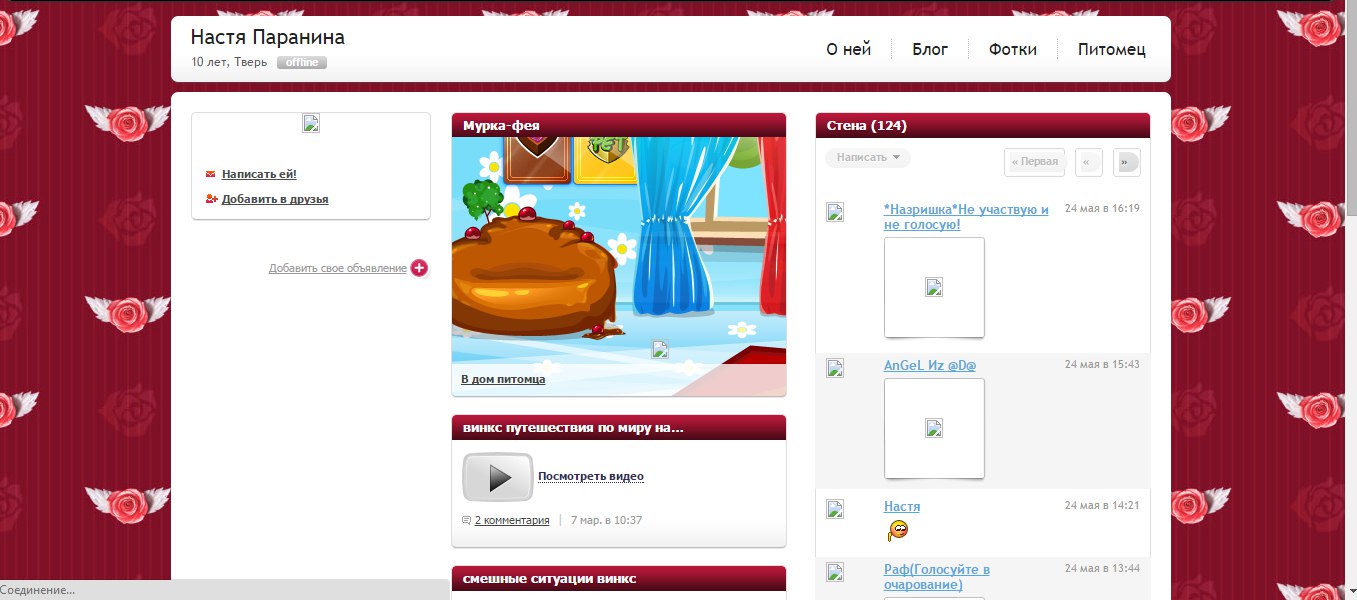Click the offline status badge
Screen dimensions: 1357x600
click(302, 63)
